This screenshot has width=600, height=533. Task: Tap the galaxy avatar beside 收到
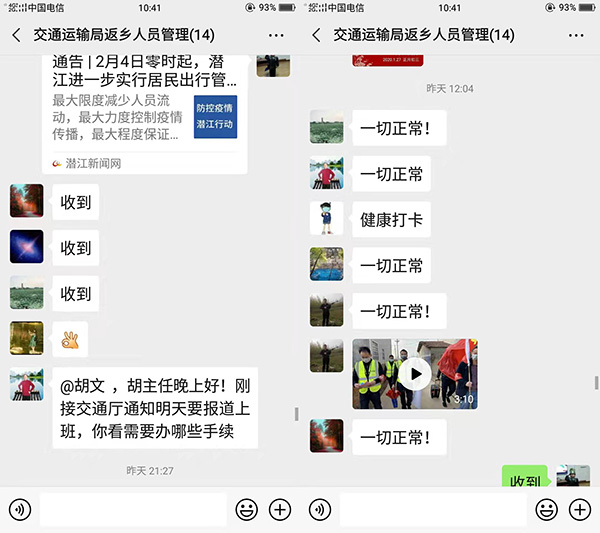(x=26, y=246)
